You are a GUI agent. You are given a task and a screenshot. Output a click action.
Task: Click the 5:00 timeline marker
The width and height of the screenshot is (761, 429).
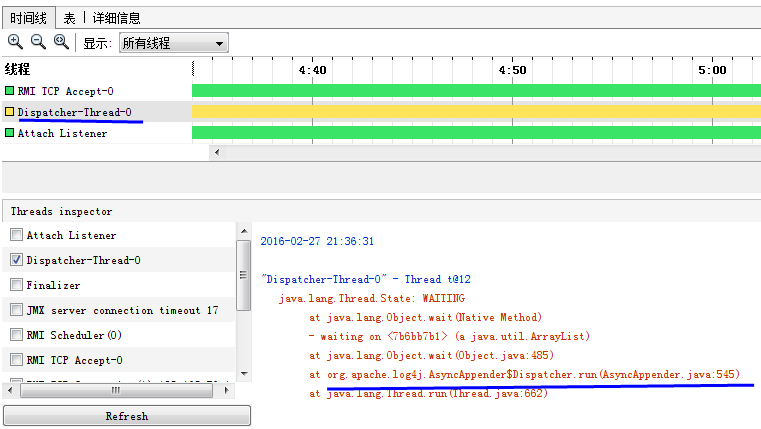712,70
